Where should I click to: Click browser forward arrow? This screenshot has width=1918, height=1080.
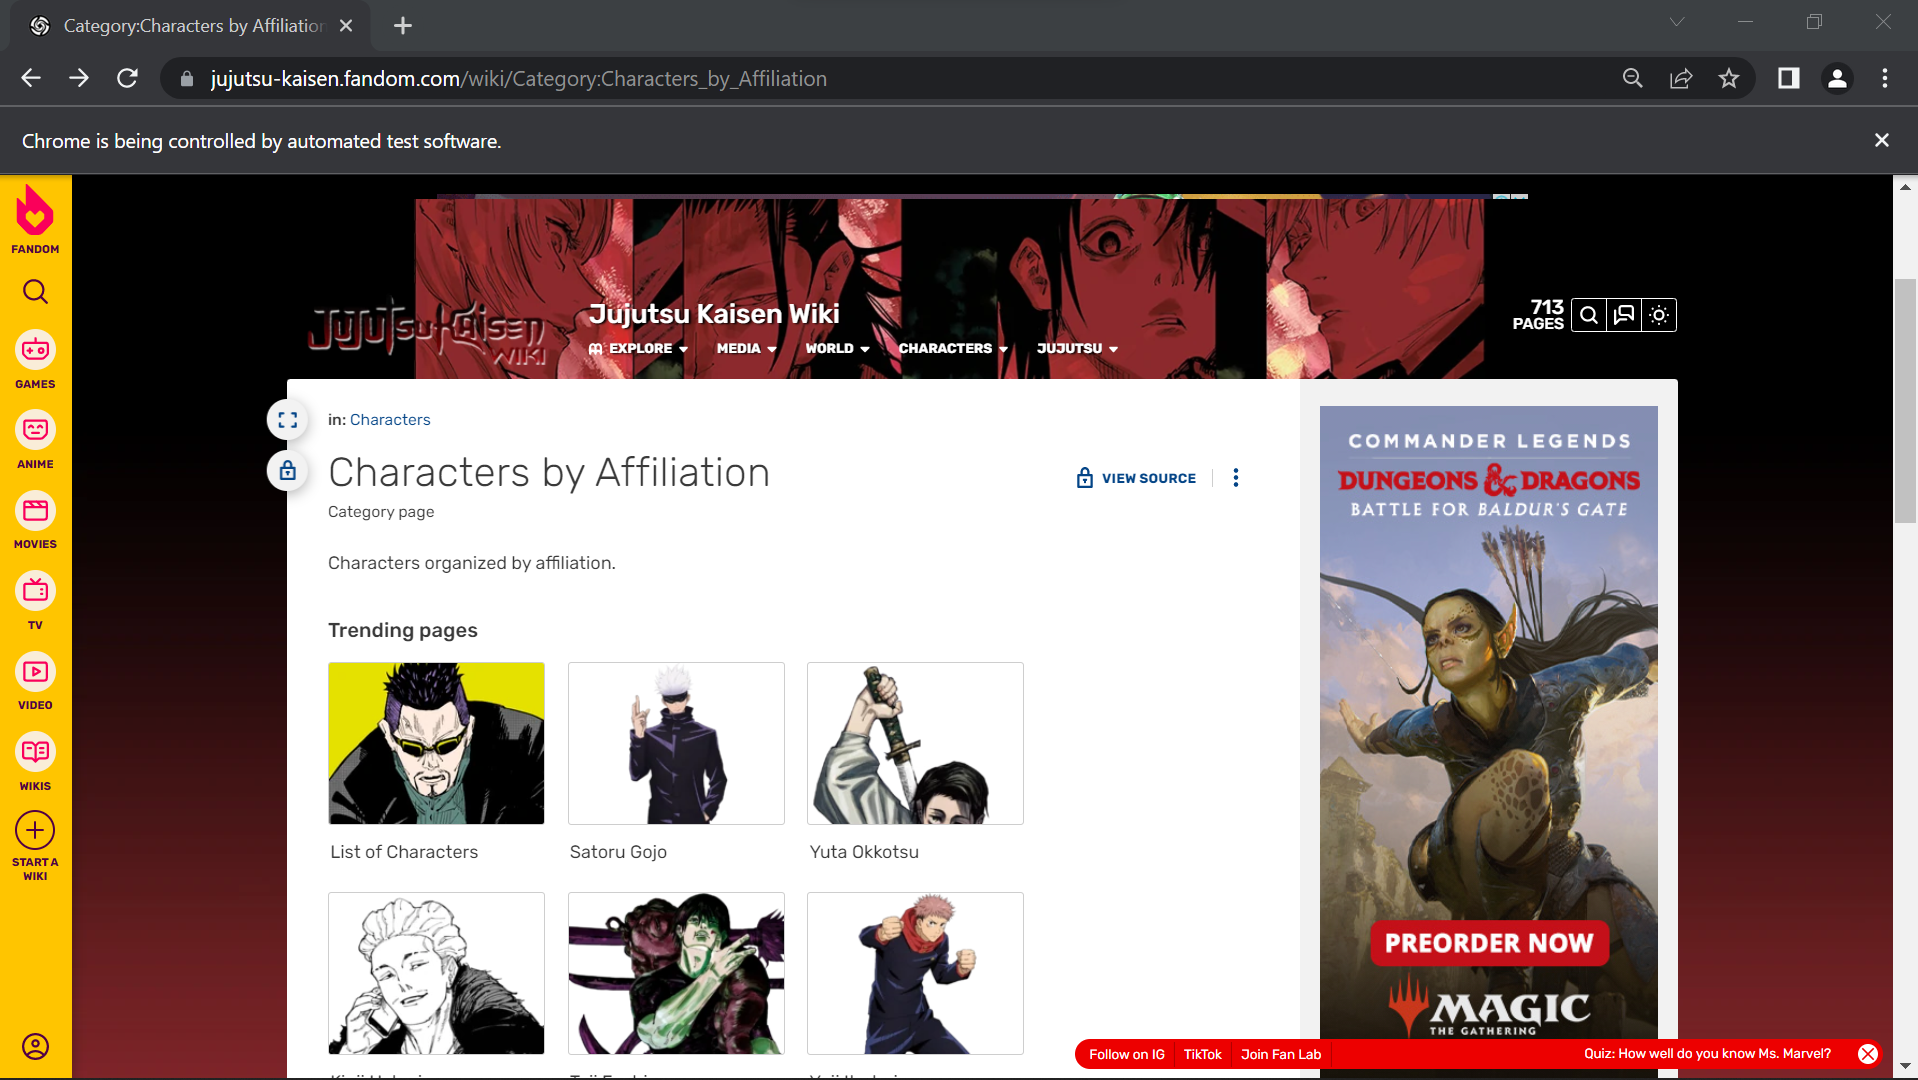click(x=79, y=78)
